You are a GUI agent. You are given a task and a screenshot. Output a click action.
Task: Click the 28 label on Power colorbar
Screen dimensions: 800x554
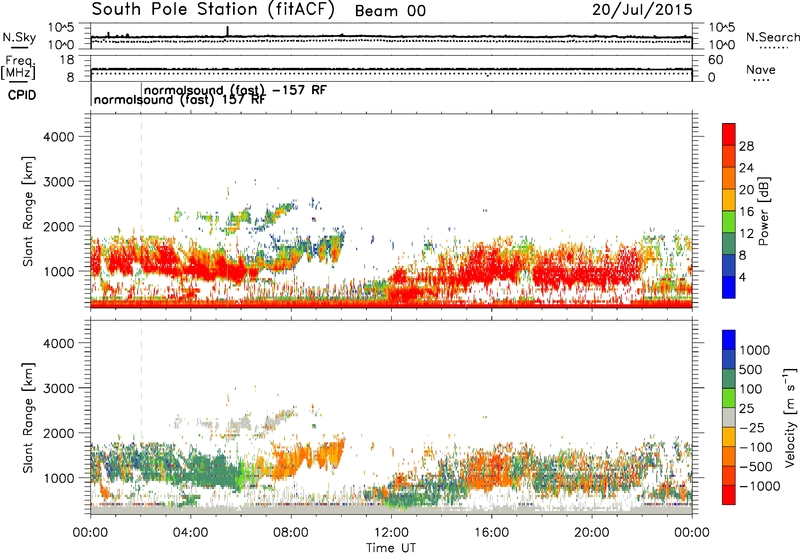click(x=746, y=146)
